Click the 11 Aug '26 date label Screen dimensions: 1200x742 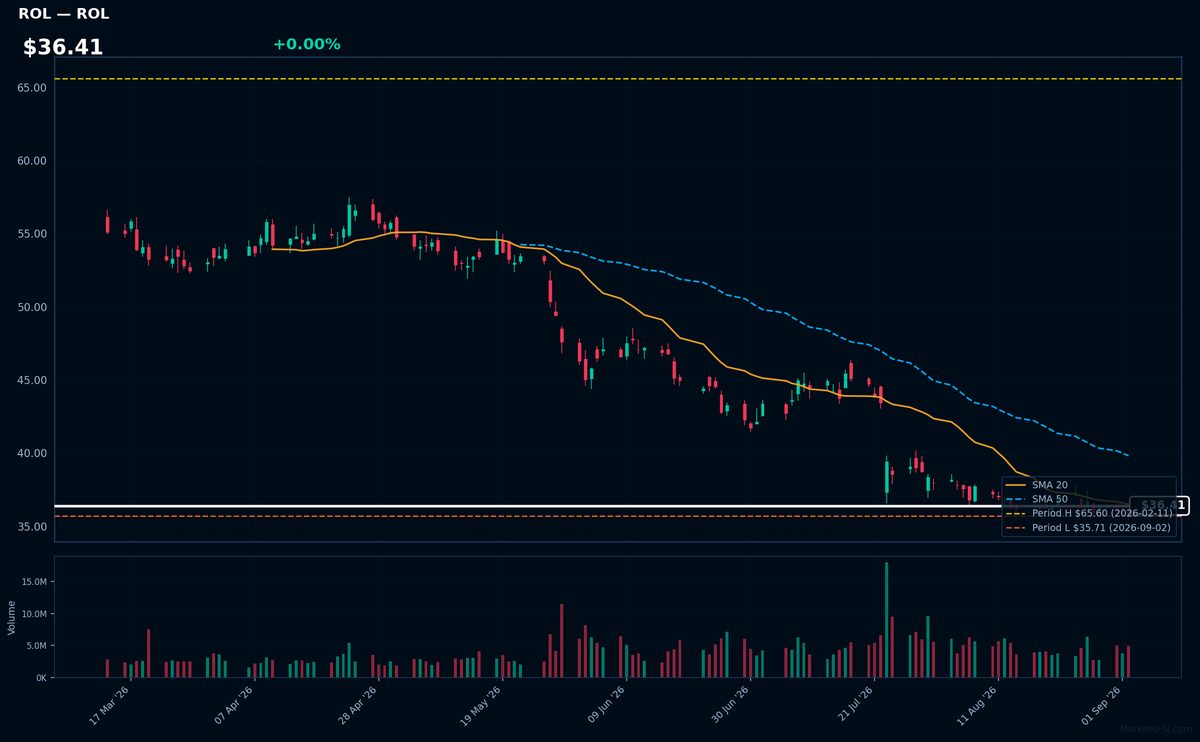coord(978,705)
